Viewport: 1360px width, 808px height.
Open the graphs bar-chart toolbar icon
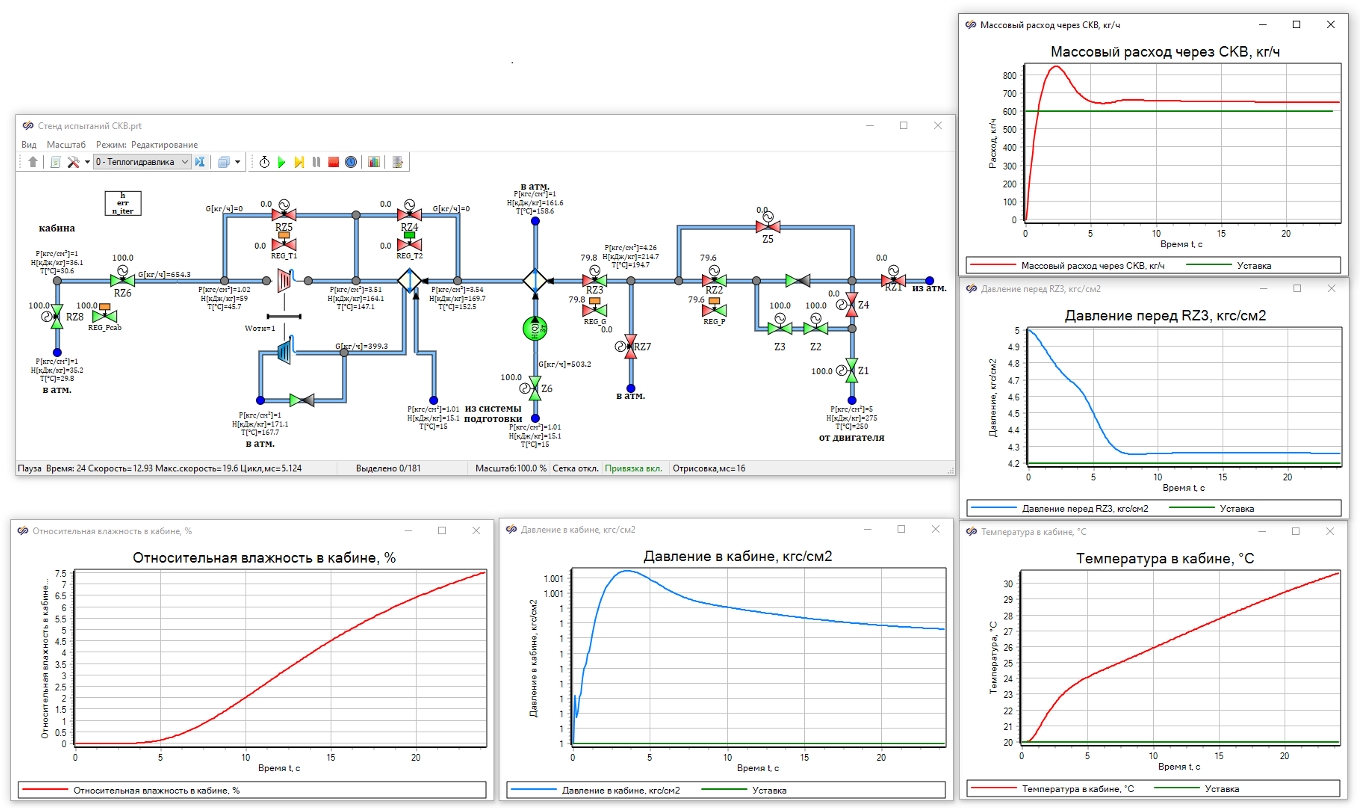pyautogui.click(x=374, y=162)
